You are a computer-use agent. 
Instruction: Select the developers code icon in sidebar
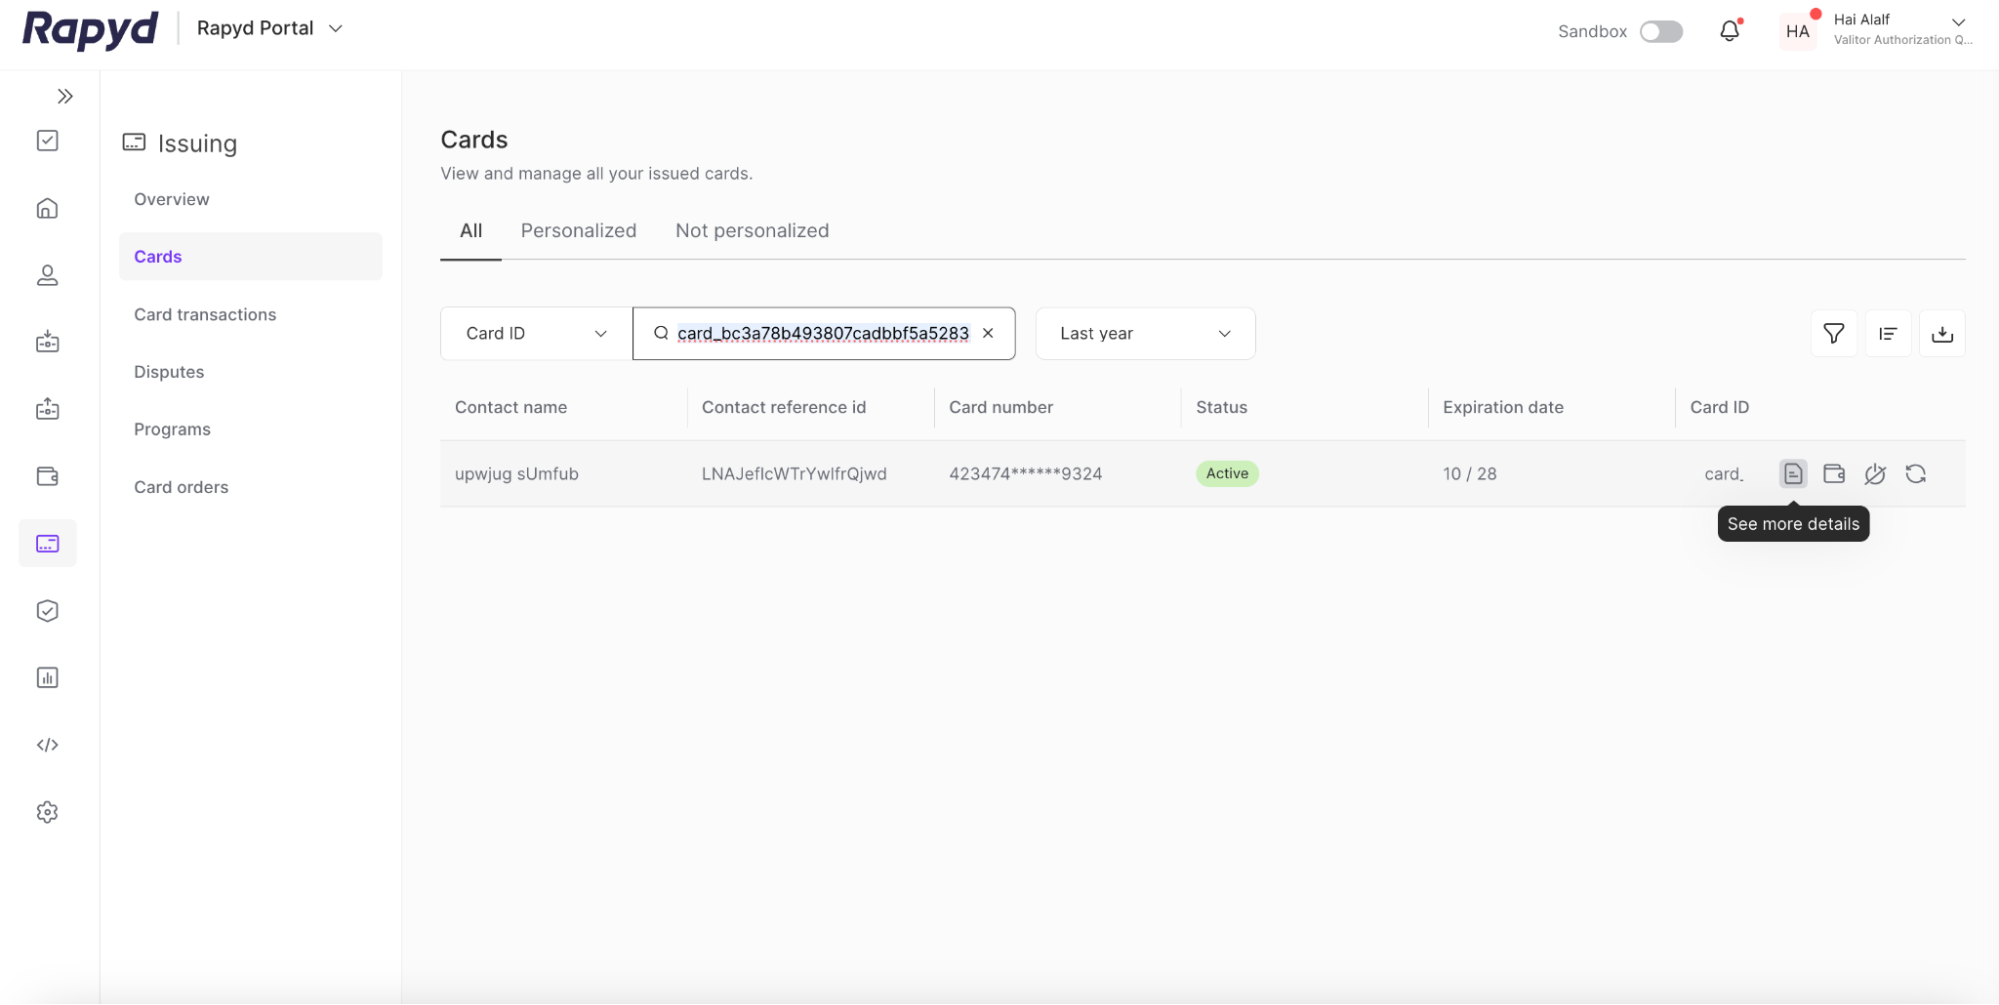[47, 744]
